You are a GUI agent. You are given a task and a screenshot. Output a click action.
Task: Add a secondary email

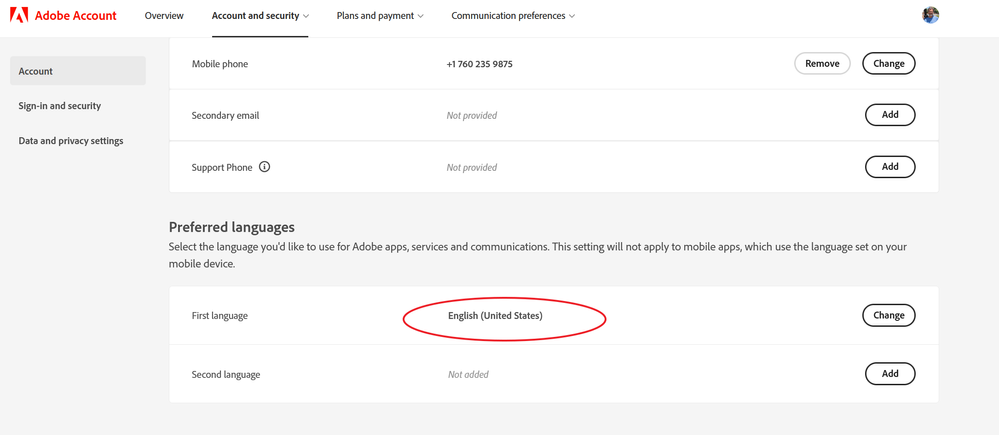click(890, 115)
